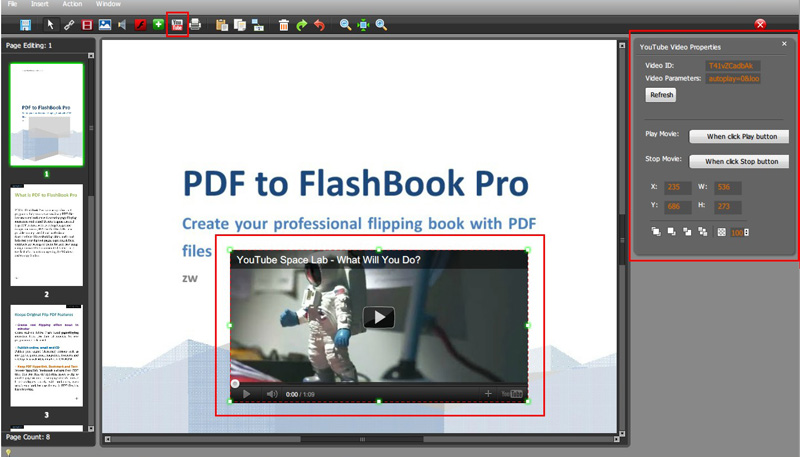Open the Action menu
The image size is (800, 457).
pos(72,4)
